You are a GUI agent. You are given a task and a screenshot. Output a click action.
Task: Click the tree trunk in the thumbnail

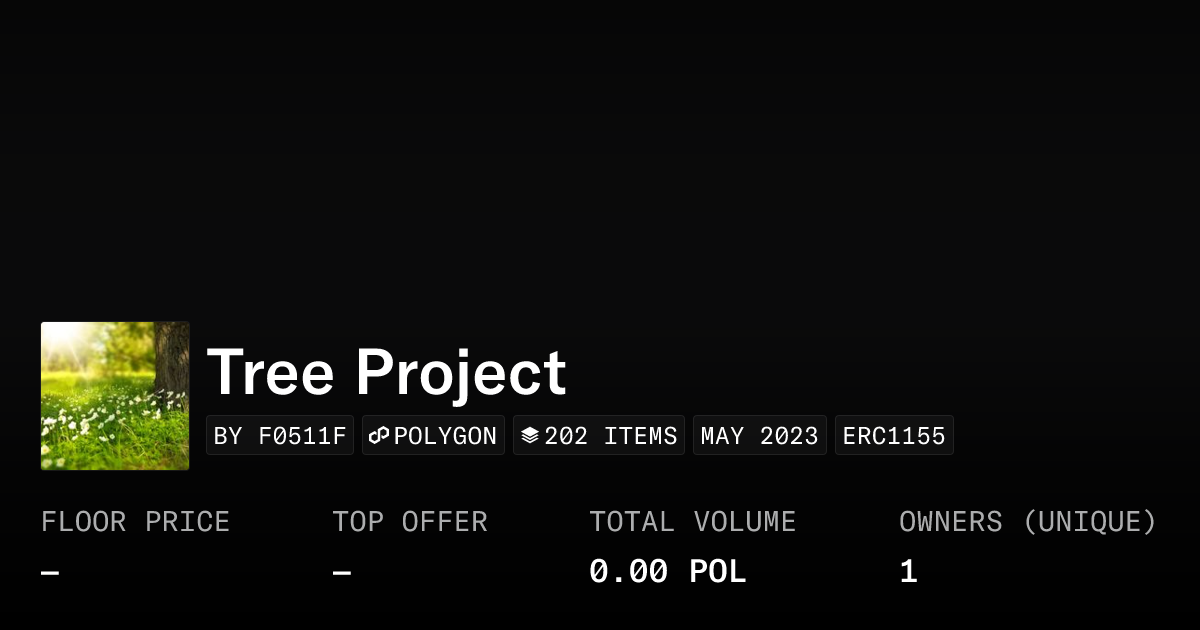[x=173, y=358]
